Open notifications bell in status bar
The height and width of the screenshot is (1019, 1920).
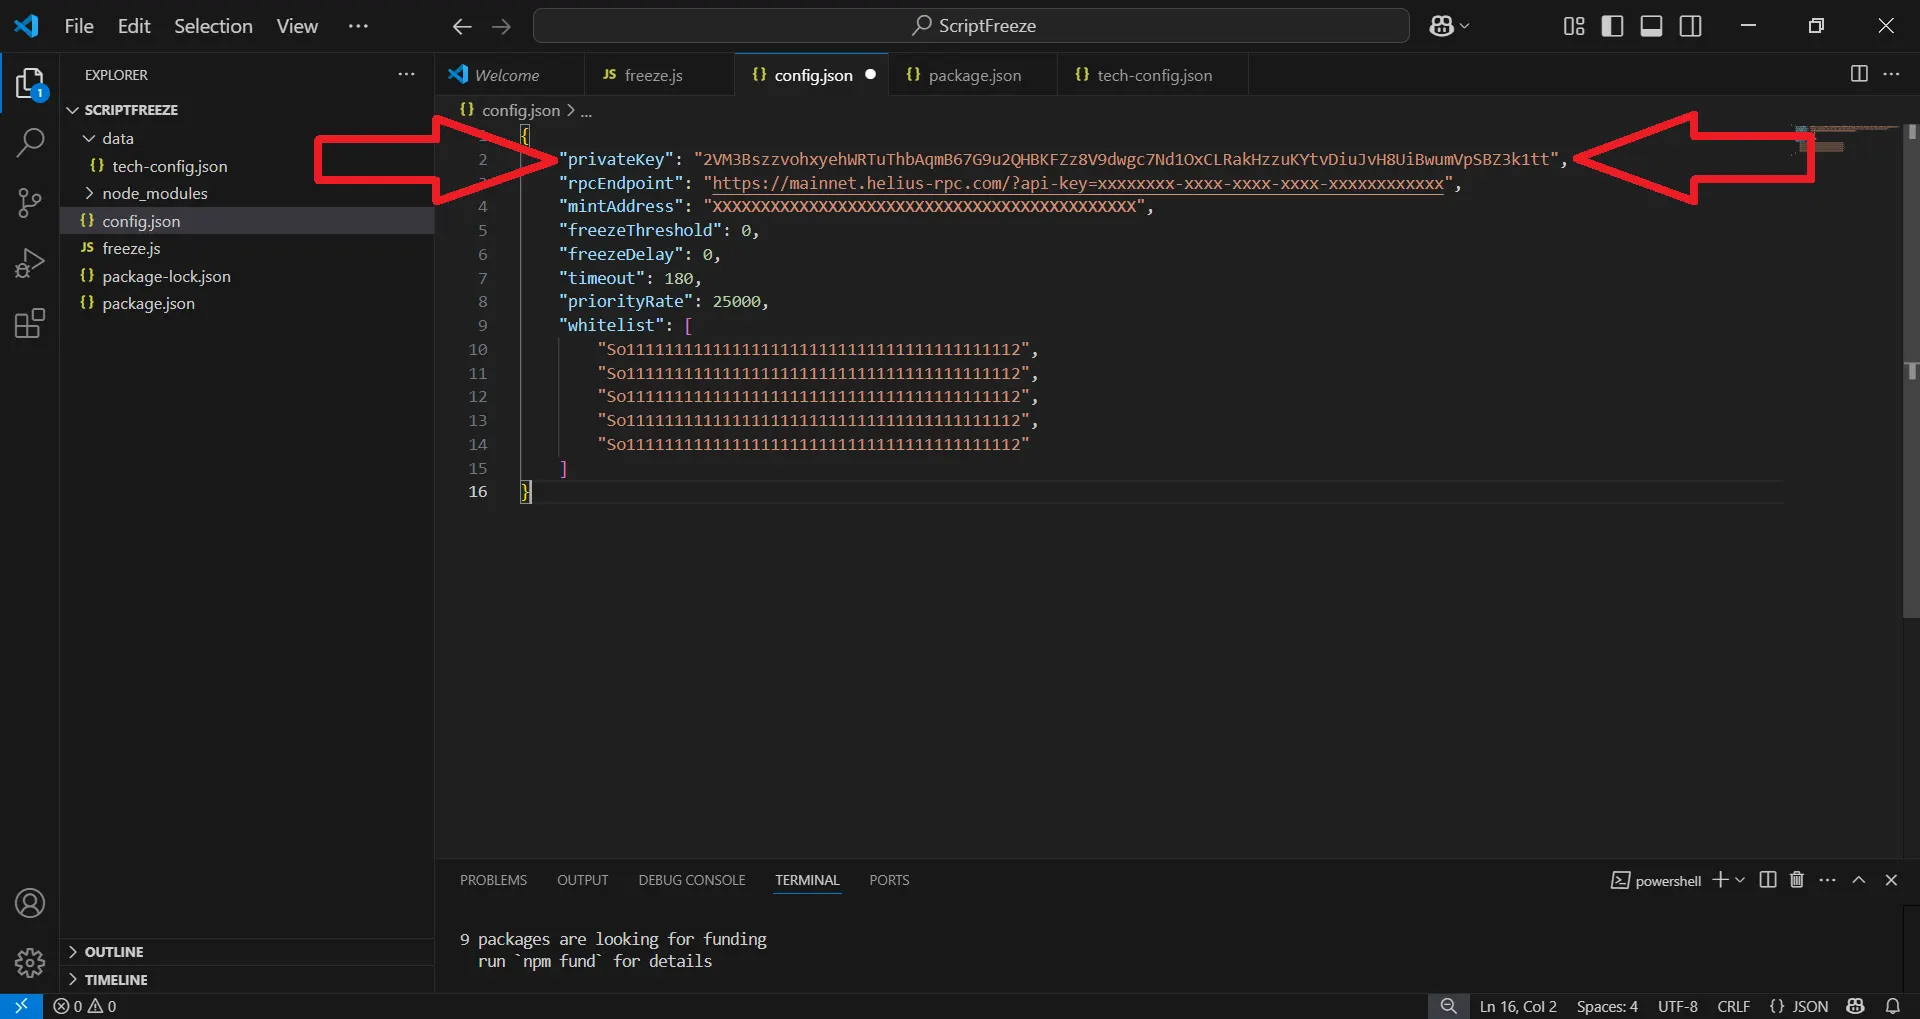point(1893,1006)
